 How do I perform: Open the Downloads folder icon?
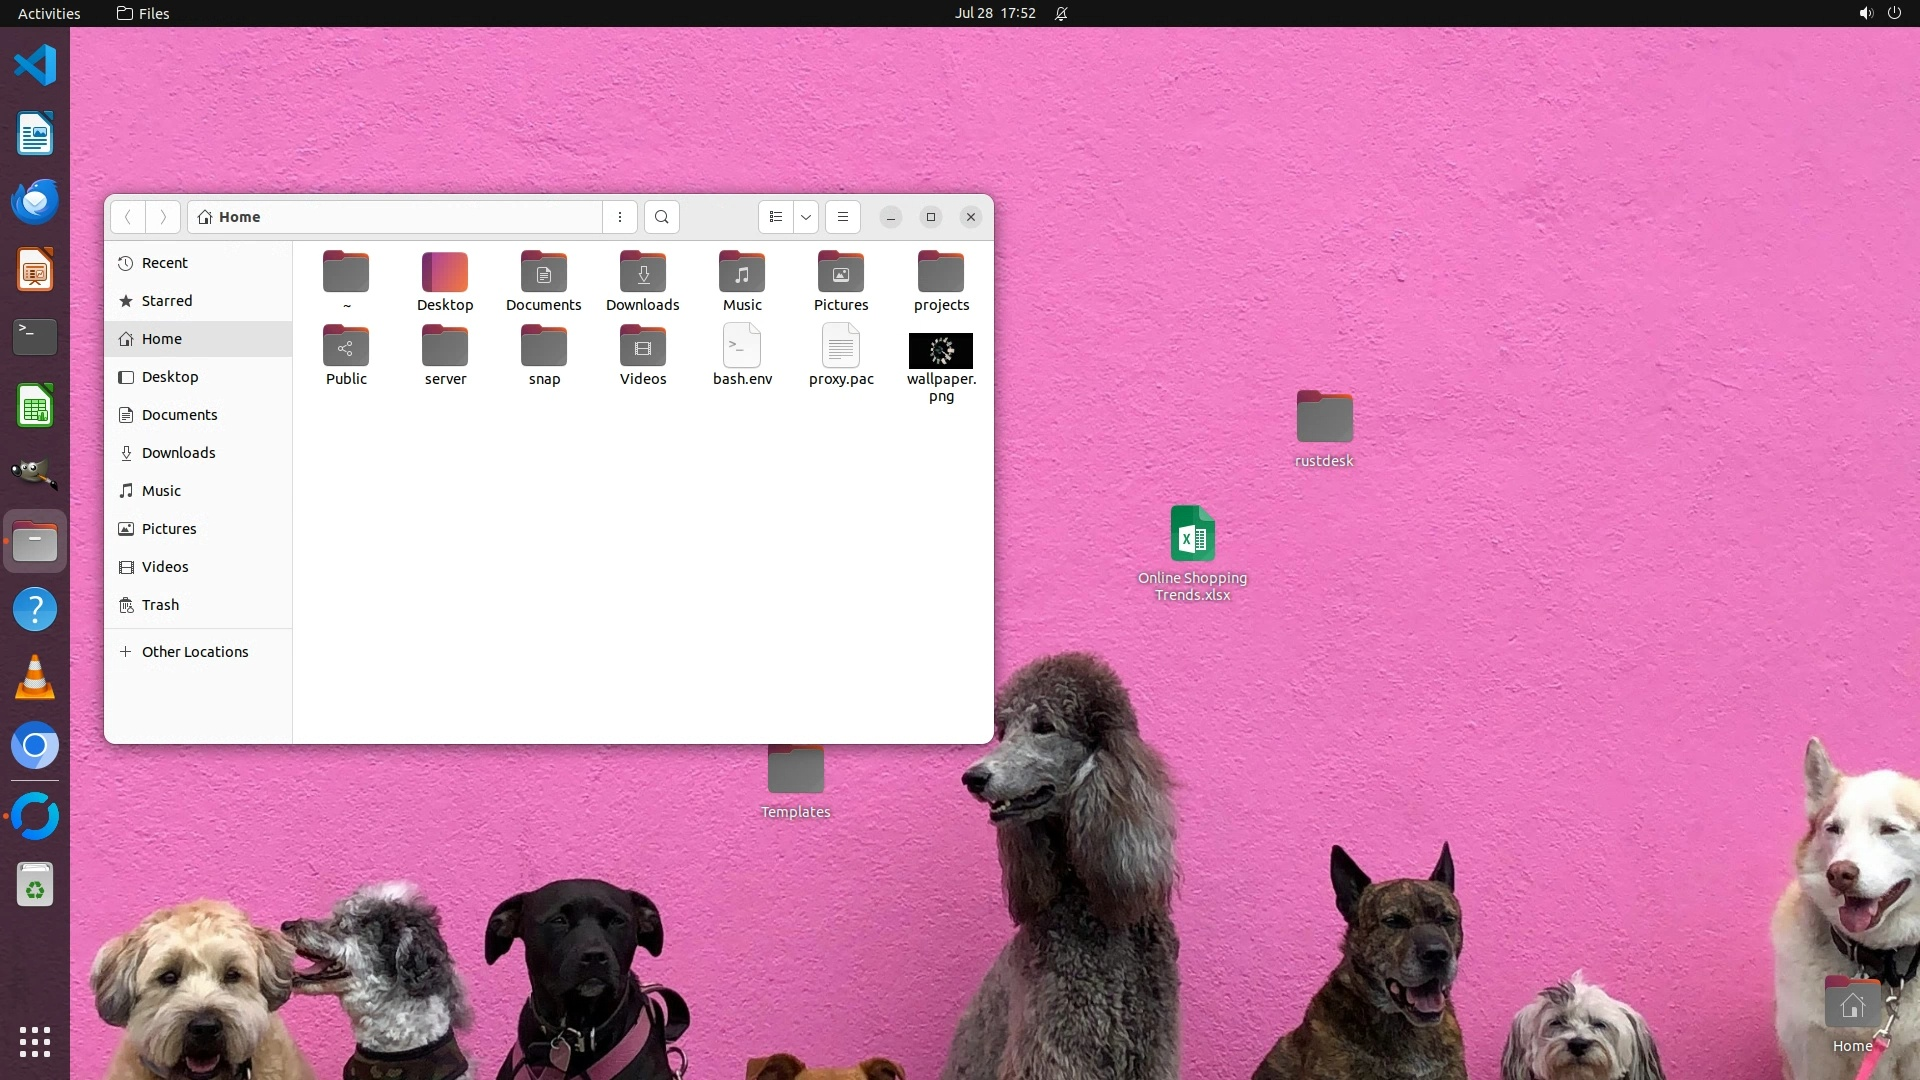(x=642, y=272)
